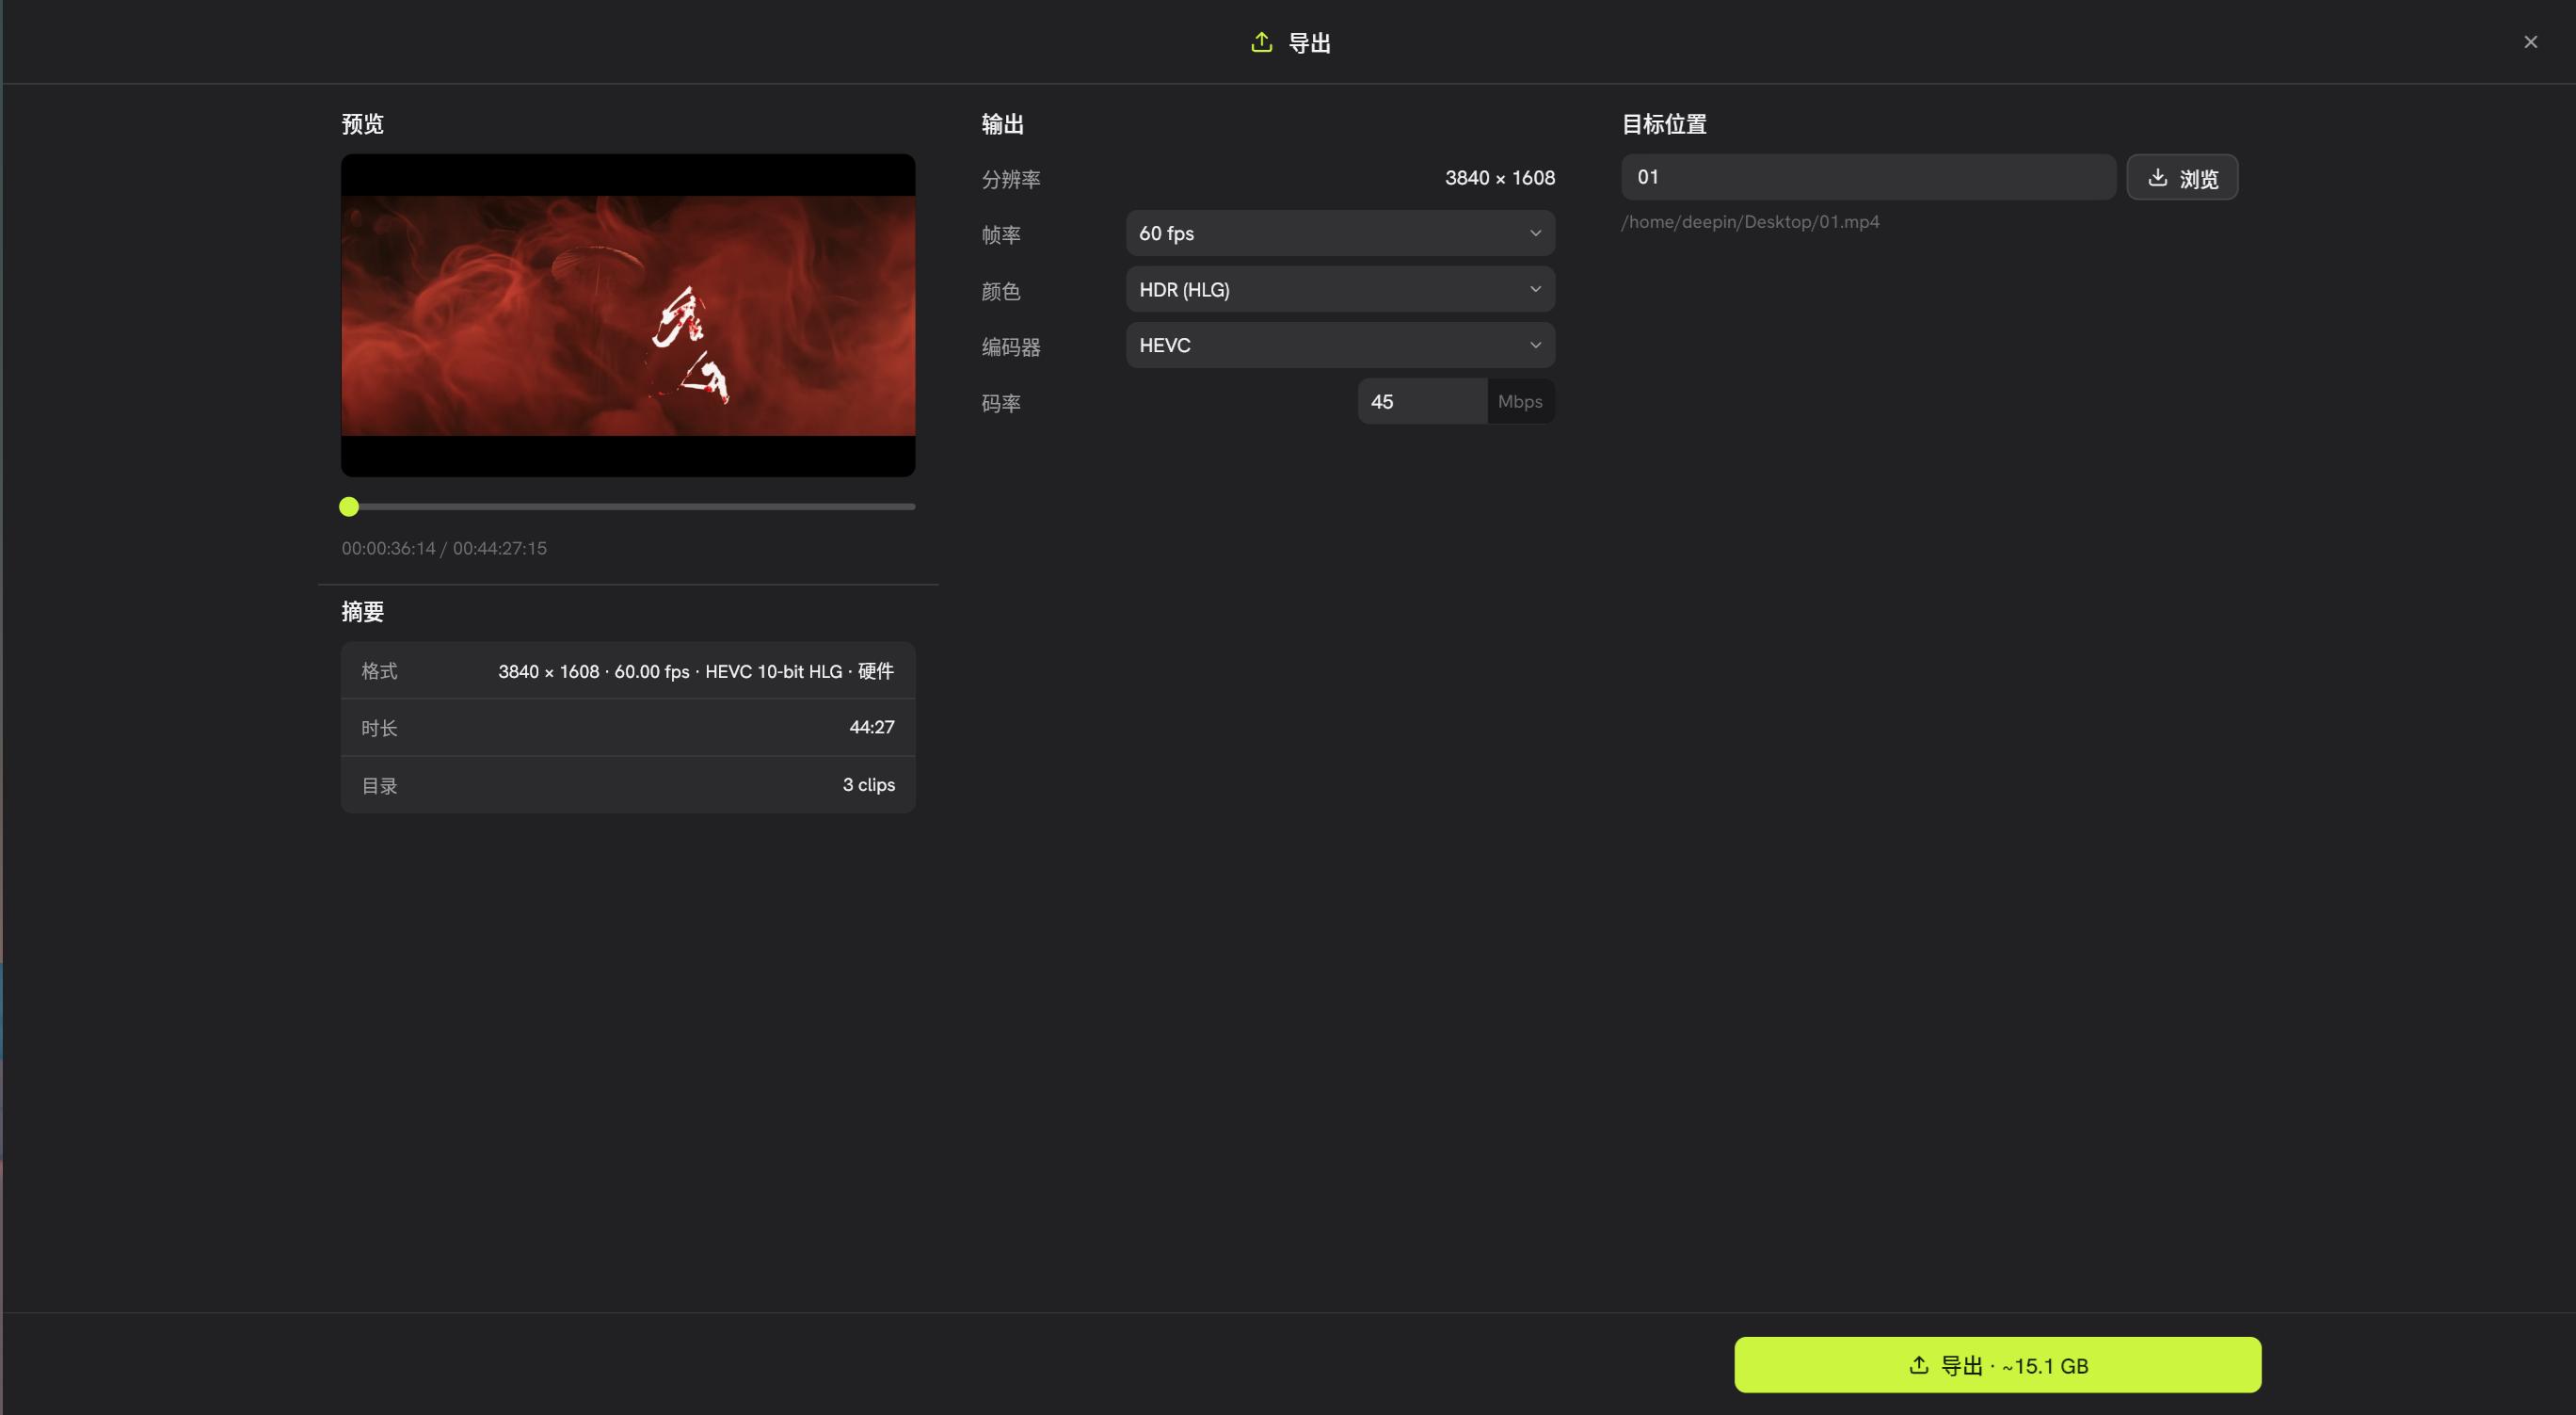Click the 3 clips summary value
The height and width of the screenshot is (1415, 2576).
point(868,785)
